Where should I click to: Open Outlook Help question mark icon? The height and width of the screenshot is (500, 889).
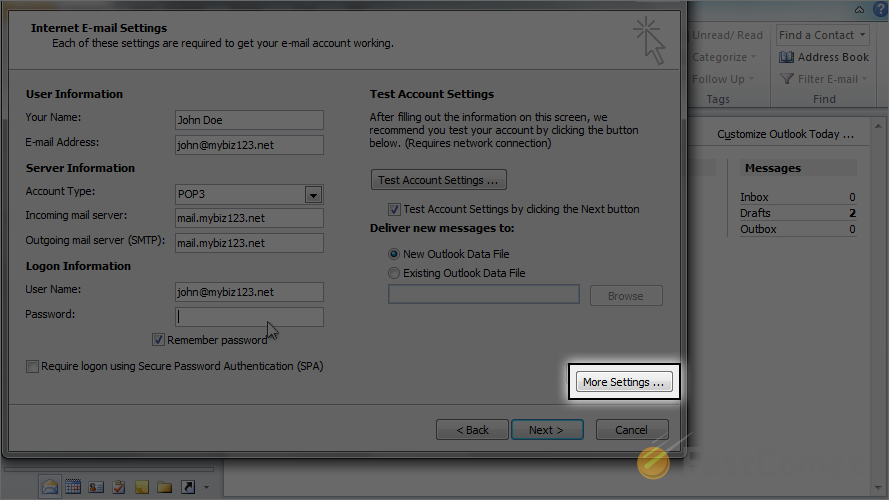pyautogui.click(x=880, y=9)
